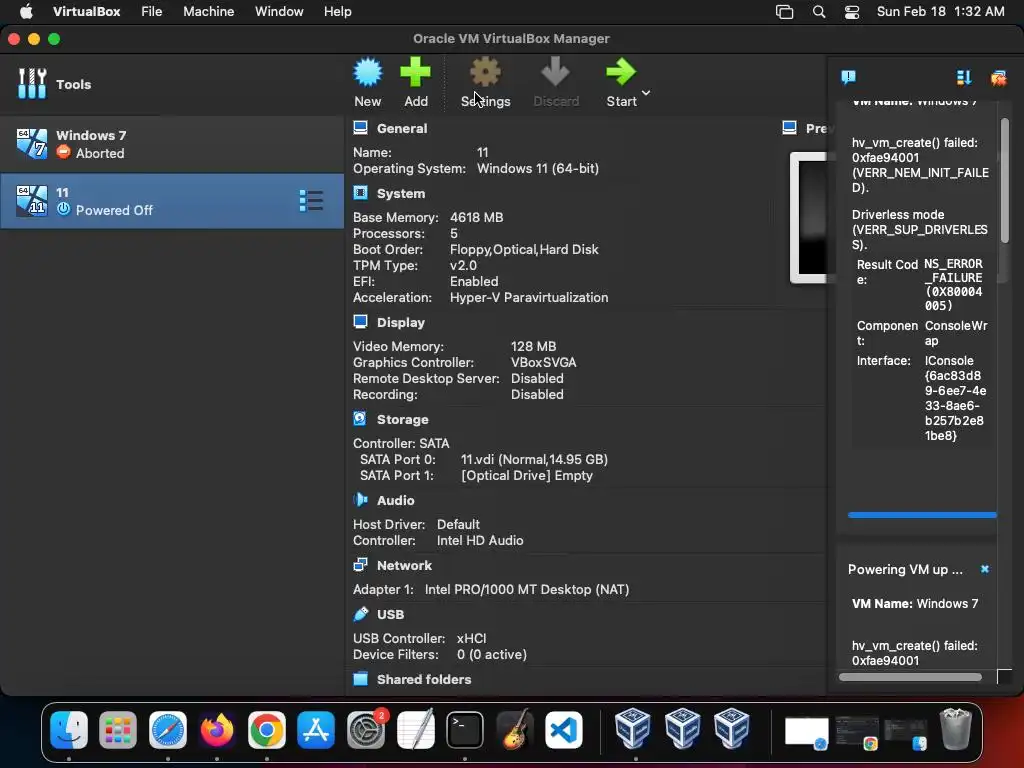Click the notification panel vertical scrollbar
The height and width of the screenshot is (768, 1024).
click(x=1004, y=180)
